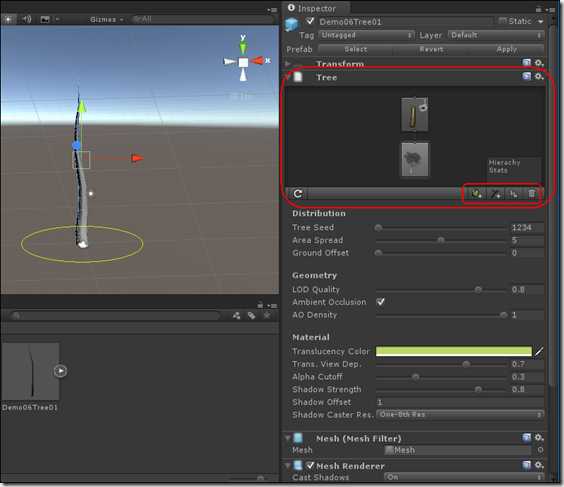Open the Layer dropdown showing Default

coord(496,35)
